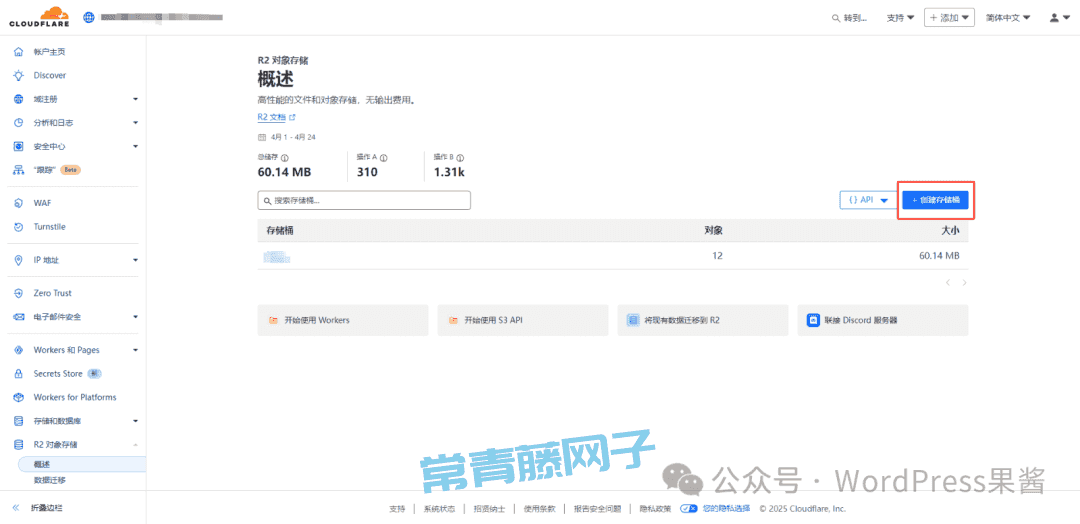Viewport: 1080px width, 524px height.
Task: Expand the Workers 和 Pages arrow
Action: click(135, 350)
